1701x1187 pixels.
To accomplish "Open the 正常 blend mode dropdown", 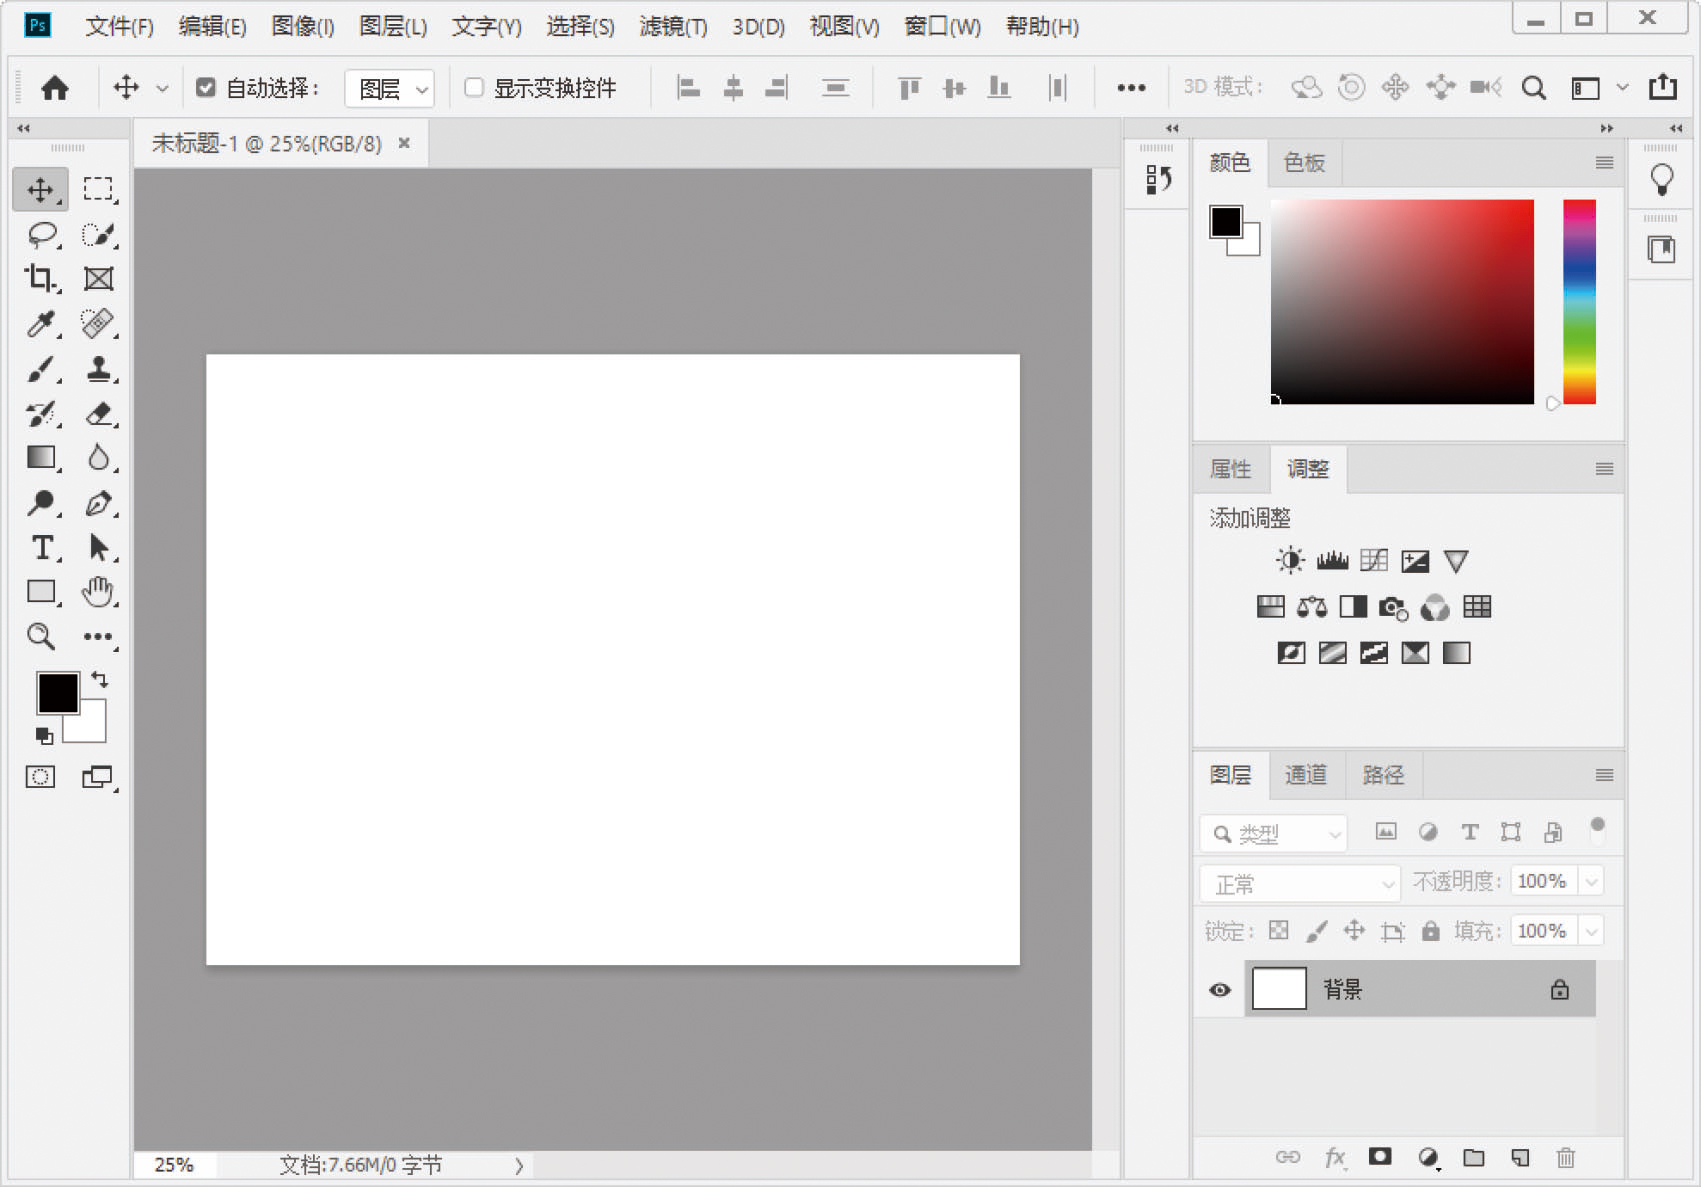I will point(1300,883).
